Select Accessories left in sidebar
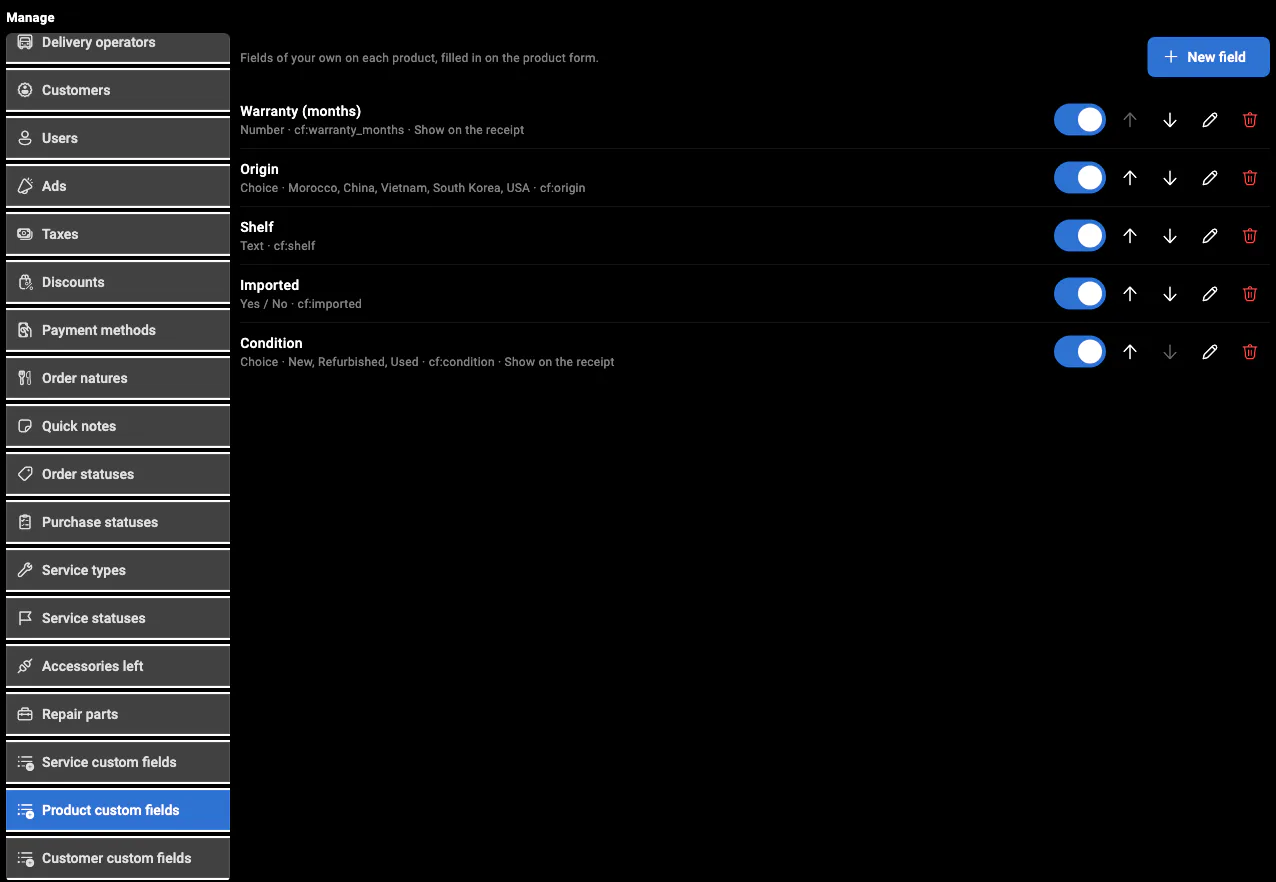1276x882 pixels. [118, 666]
